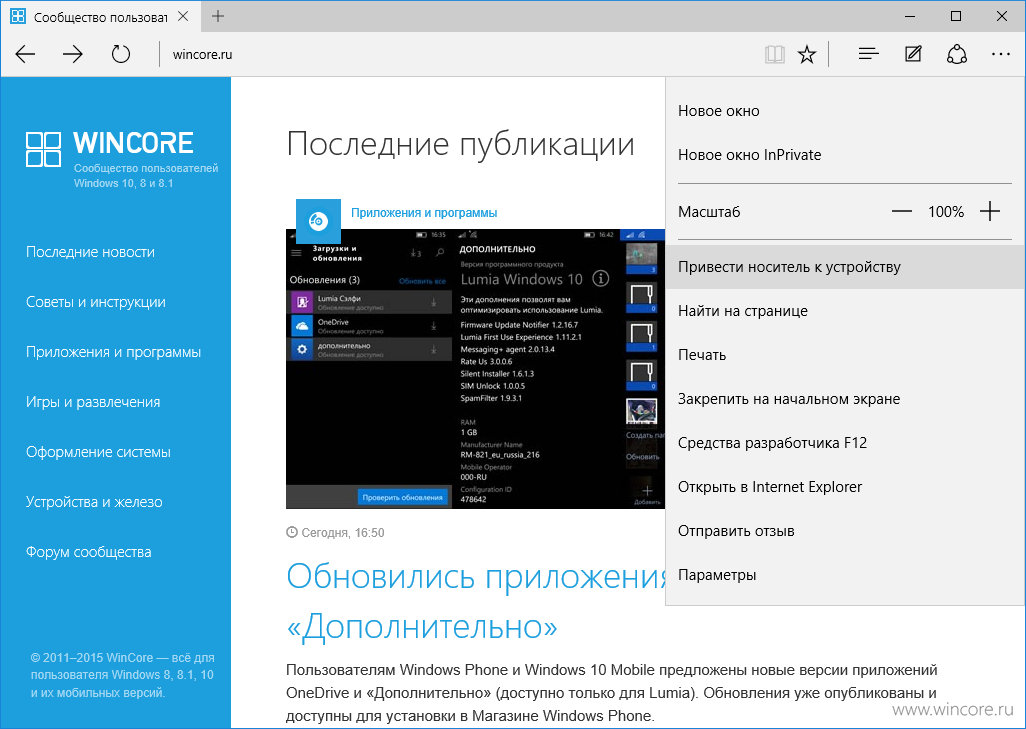Open Устройства и железо sidebar link
This screenshot has width=1026, height=729.
(x=94, y=502)
